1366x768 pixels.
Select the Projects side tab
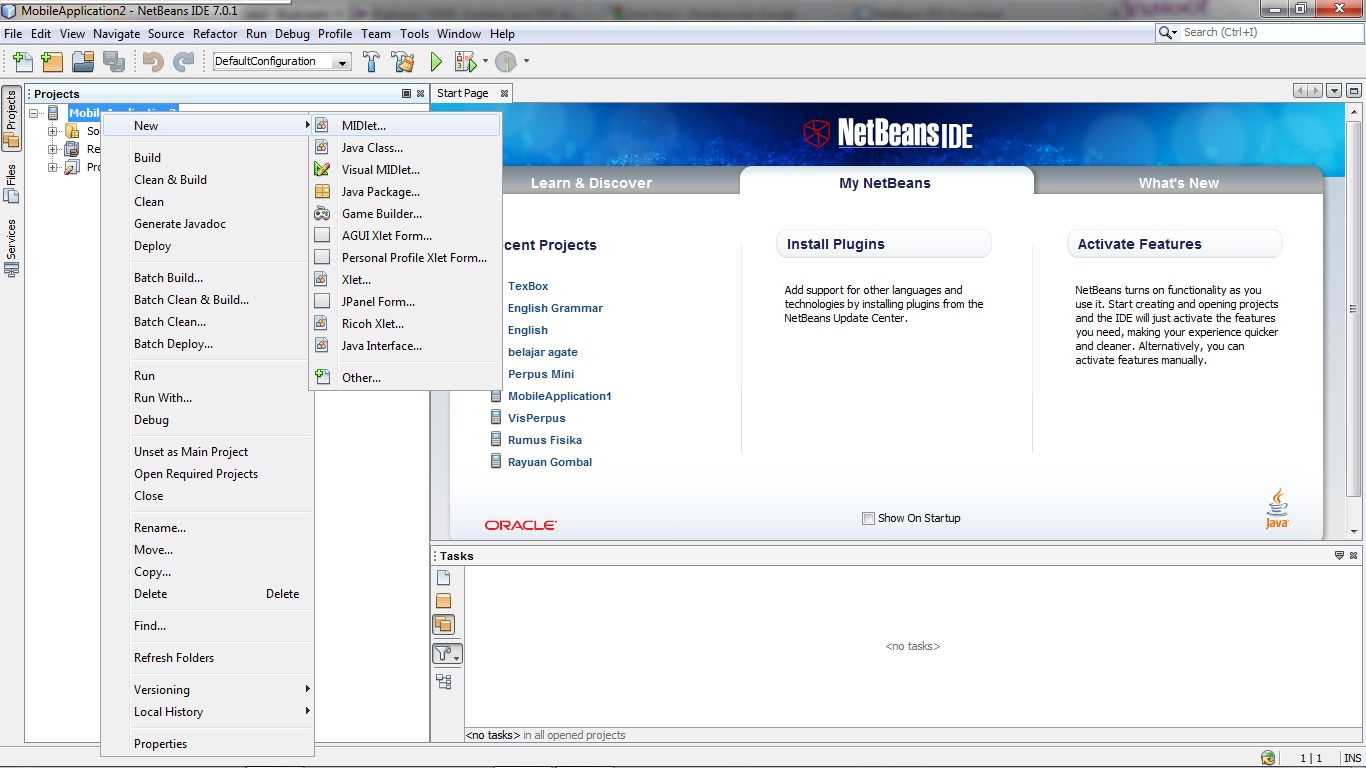pyautogui.click(x=11, y=118)
